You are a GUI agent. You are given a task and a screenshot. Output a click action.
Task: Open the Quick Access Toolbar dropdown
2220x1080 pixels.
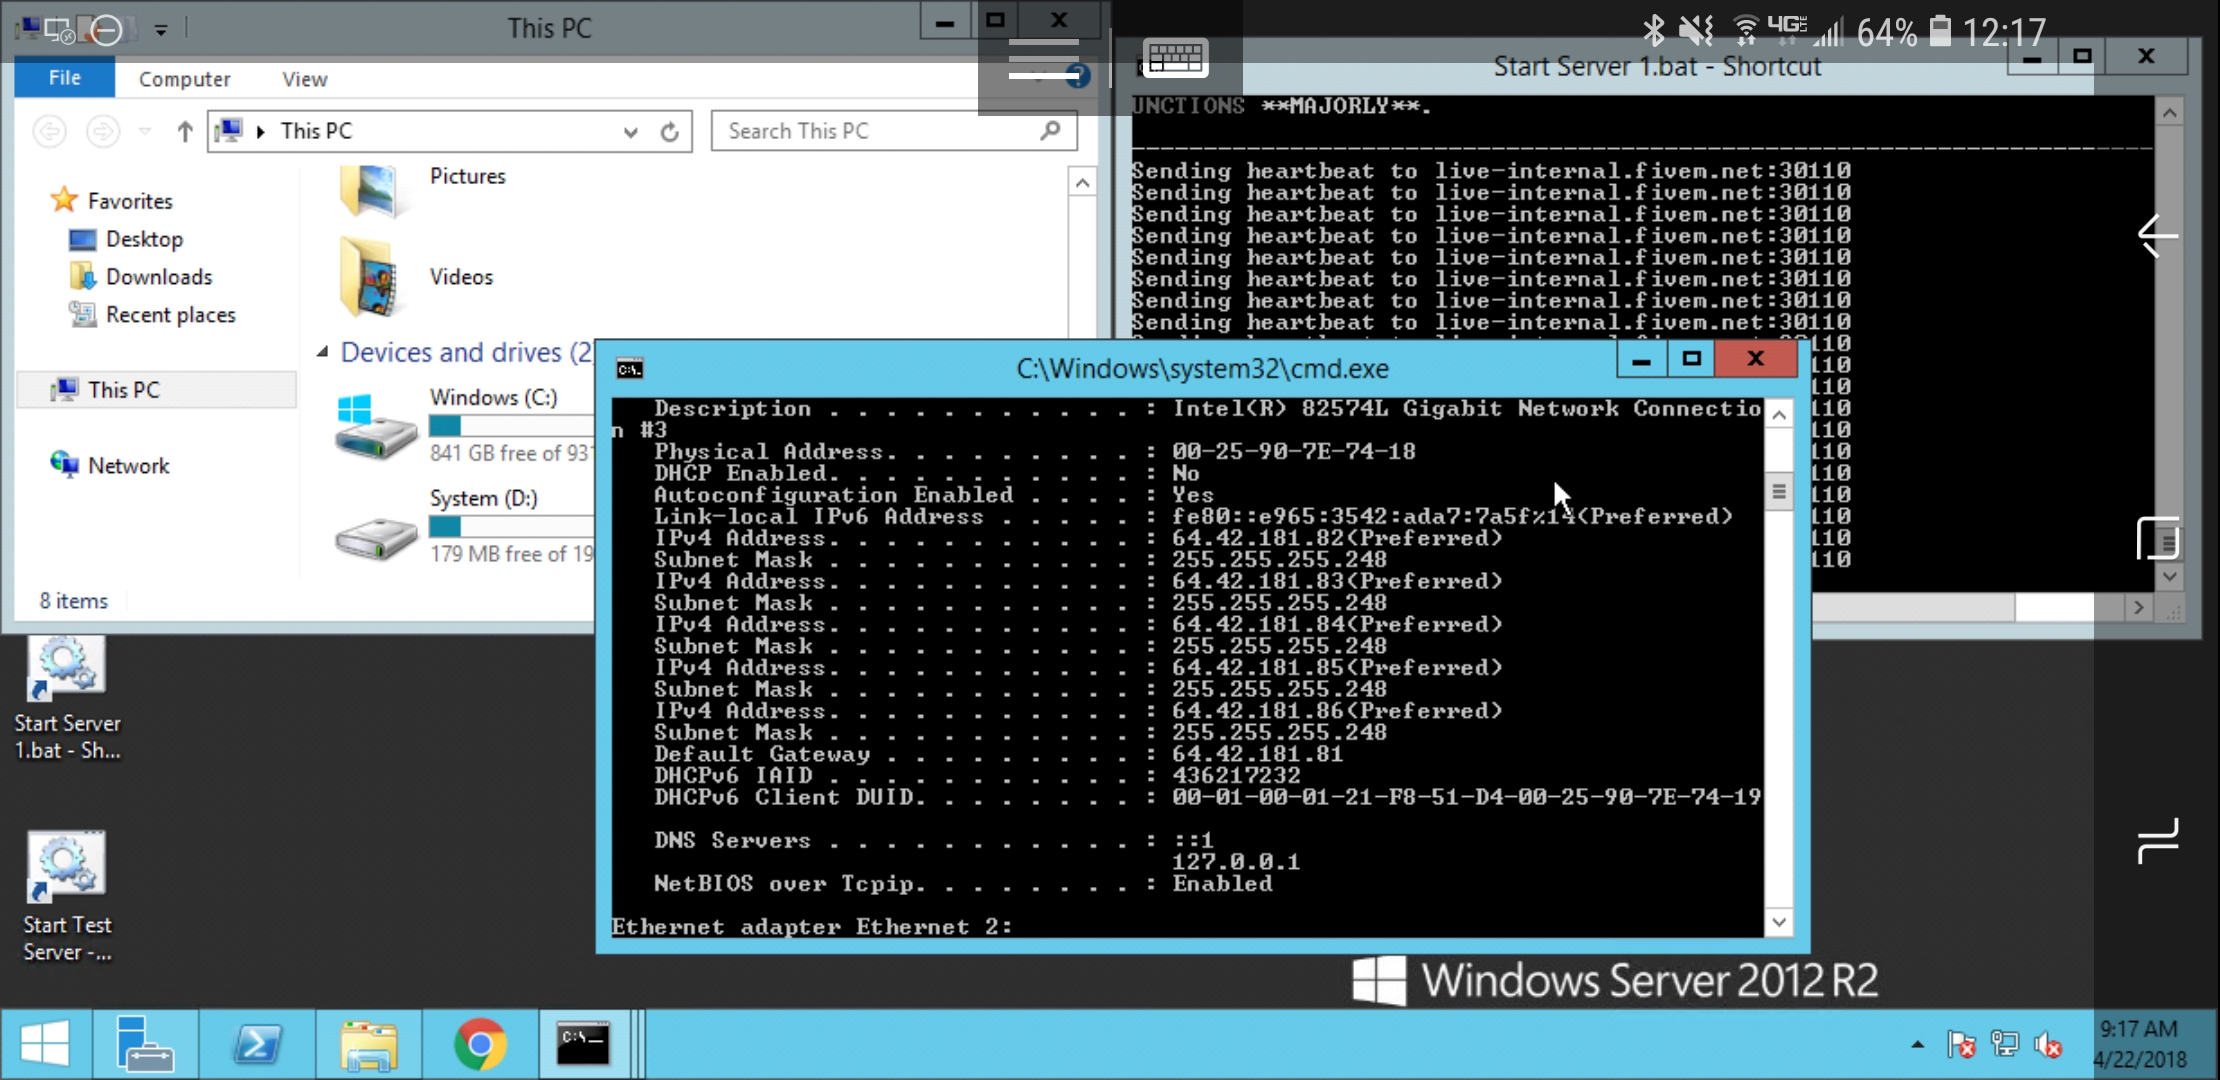(x=160, y=30)
